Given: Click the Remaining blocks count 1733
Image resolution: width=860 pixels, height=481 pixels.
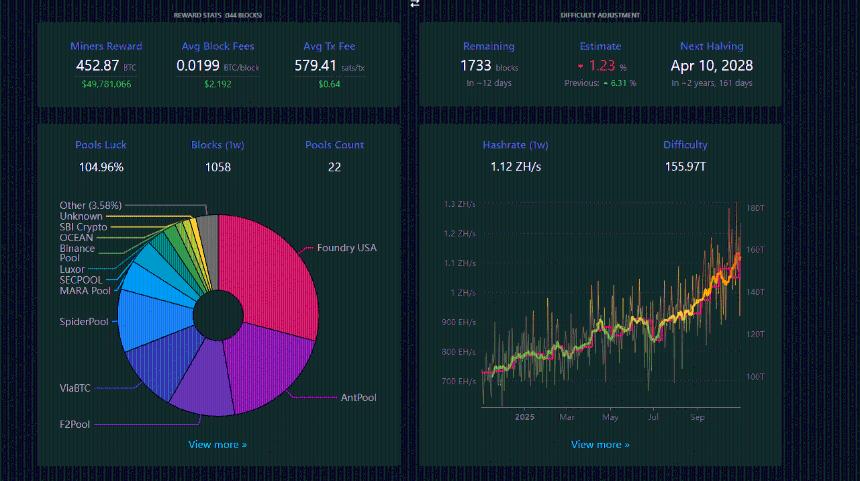Looking at the screenshot, I should click(x=476, y=66).
